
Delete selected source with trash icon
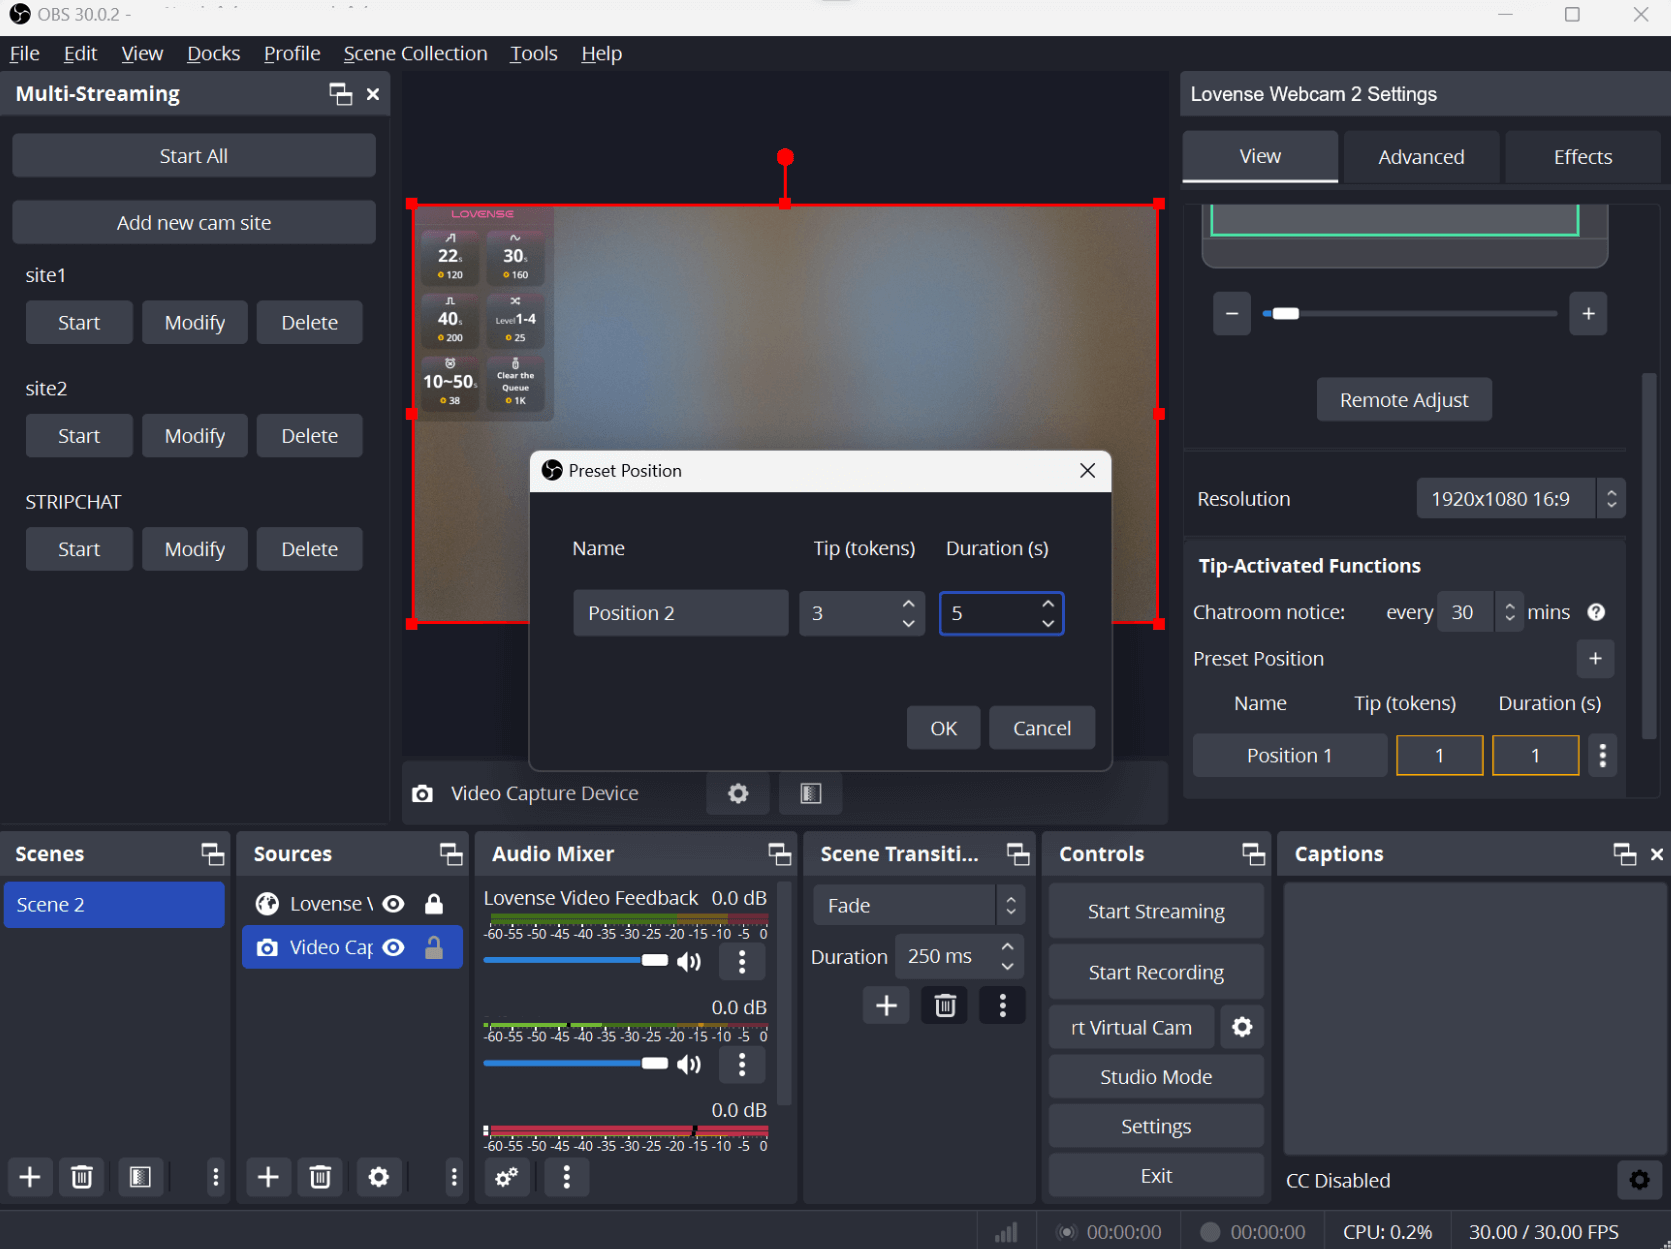click(x=320, y=1177)
